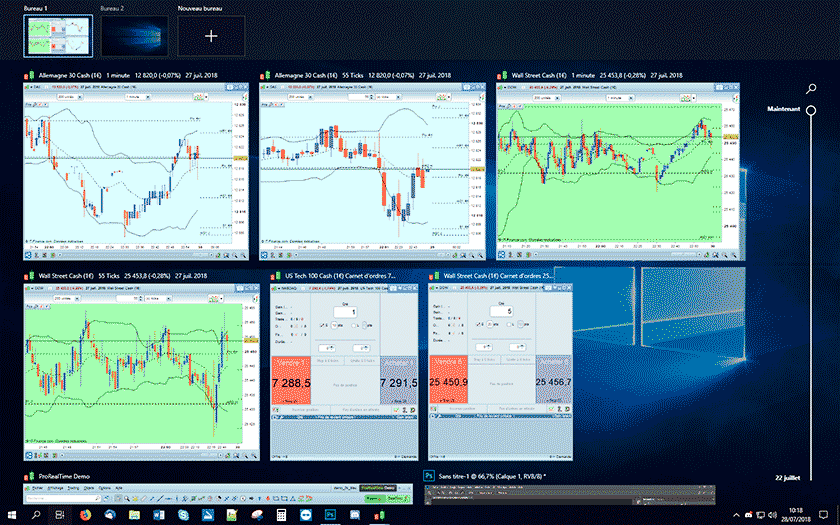Open TeamViewer from the taskbar
The width and height of the screenshot is (840, 525).
click(305, 515)
